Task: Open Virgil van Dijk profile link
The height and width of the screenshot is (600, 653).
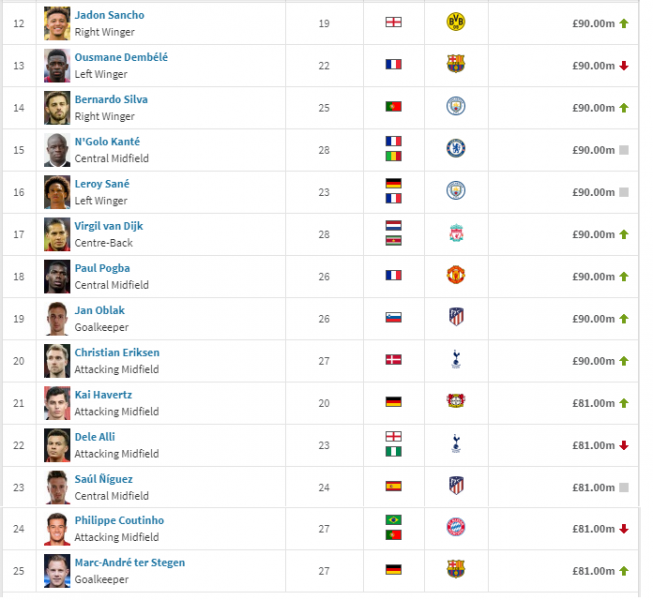Action: point(108,226)
